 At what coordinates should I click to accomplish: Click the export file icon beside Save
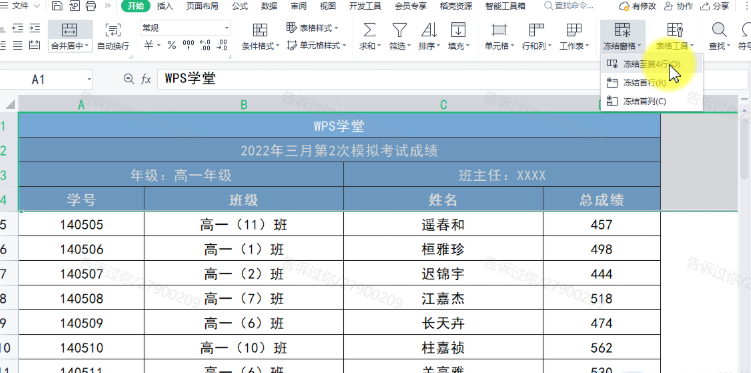pos(74,6)
